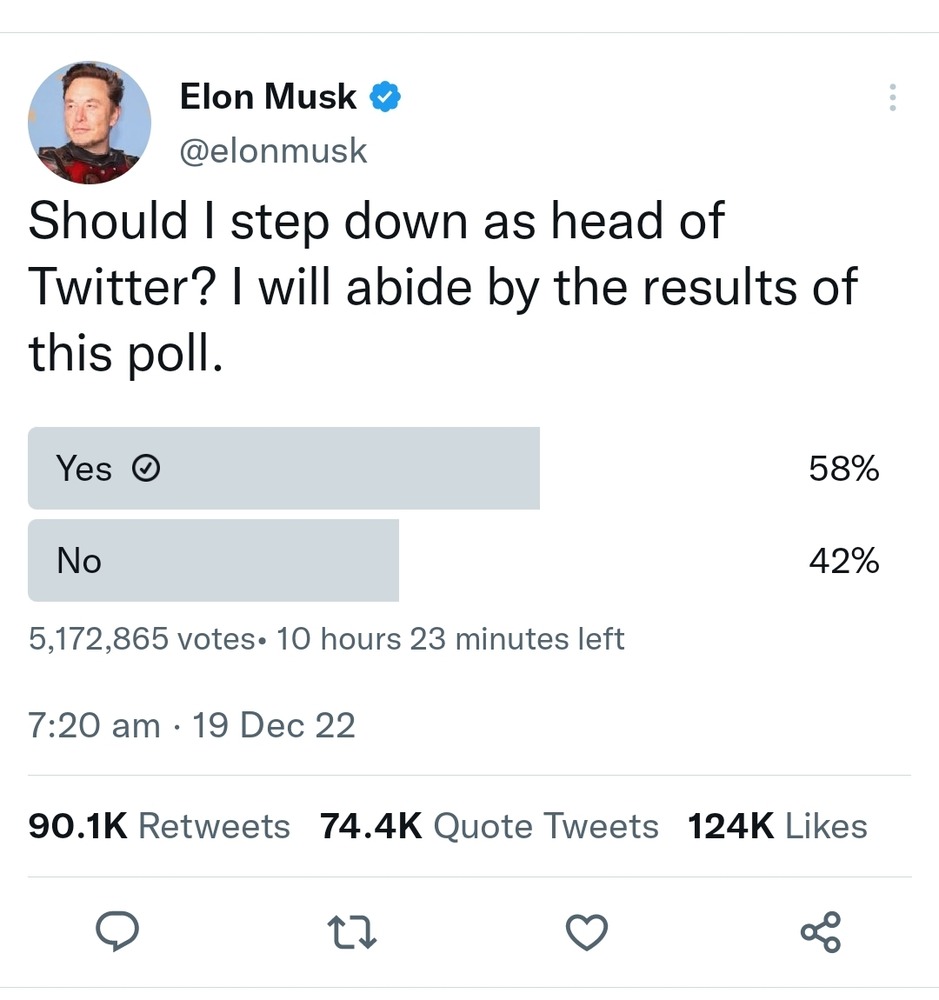Open the @elonmusk handle link
This screenshot has width=939, height=1000.
273,151
